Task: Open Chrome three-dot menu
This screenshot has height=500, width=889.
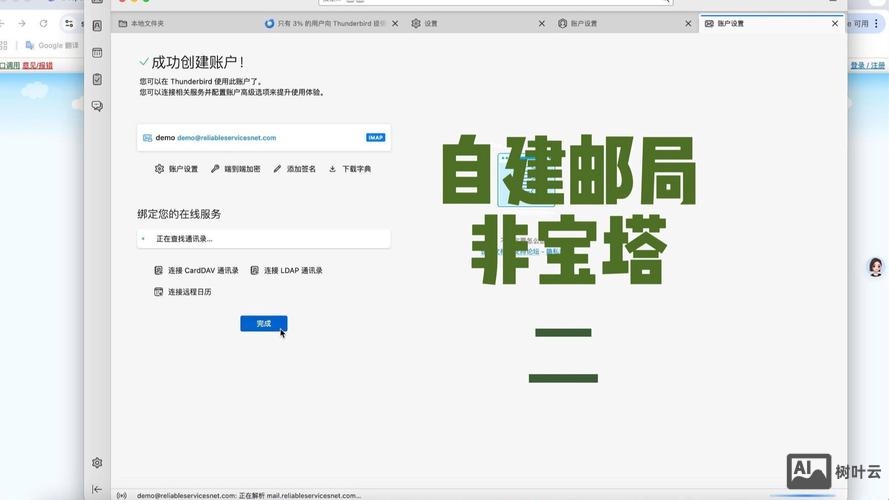Action: (877, 23)
